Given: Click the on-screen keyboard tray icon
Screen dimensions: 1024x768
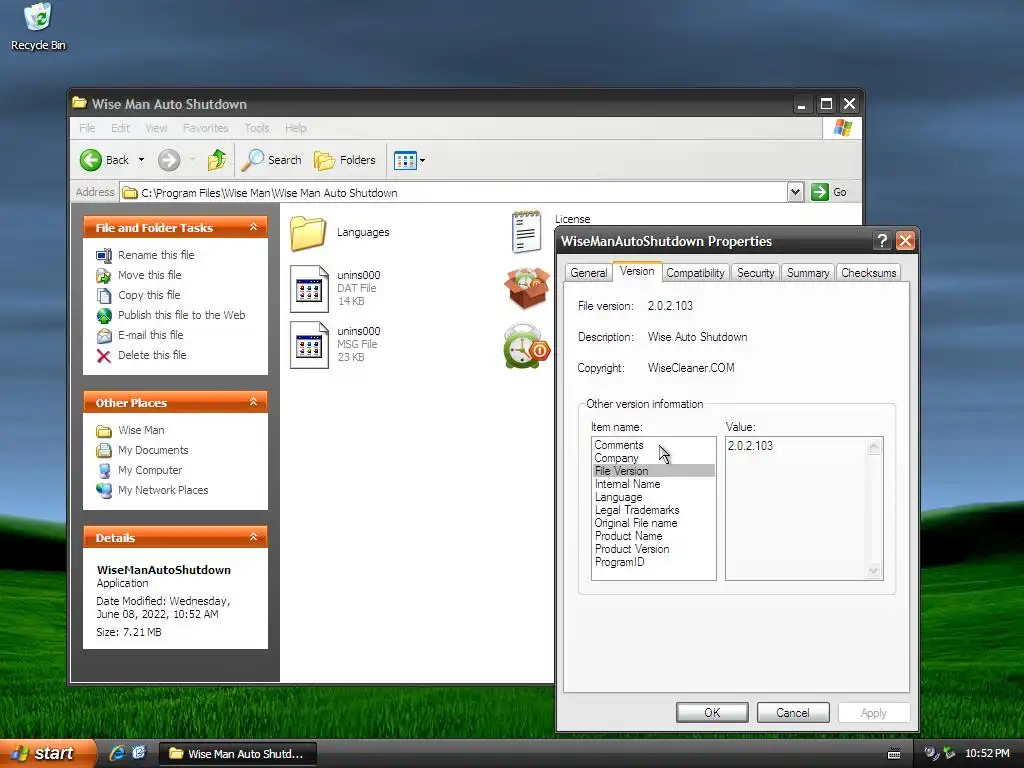Looking at the screenshot, I should pos(894,754).
